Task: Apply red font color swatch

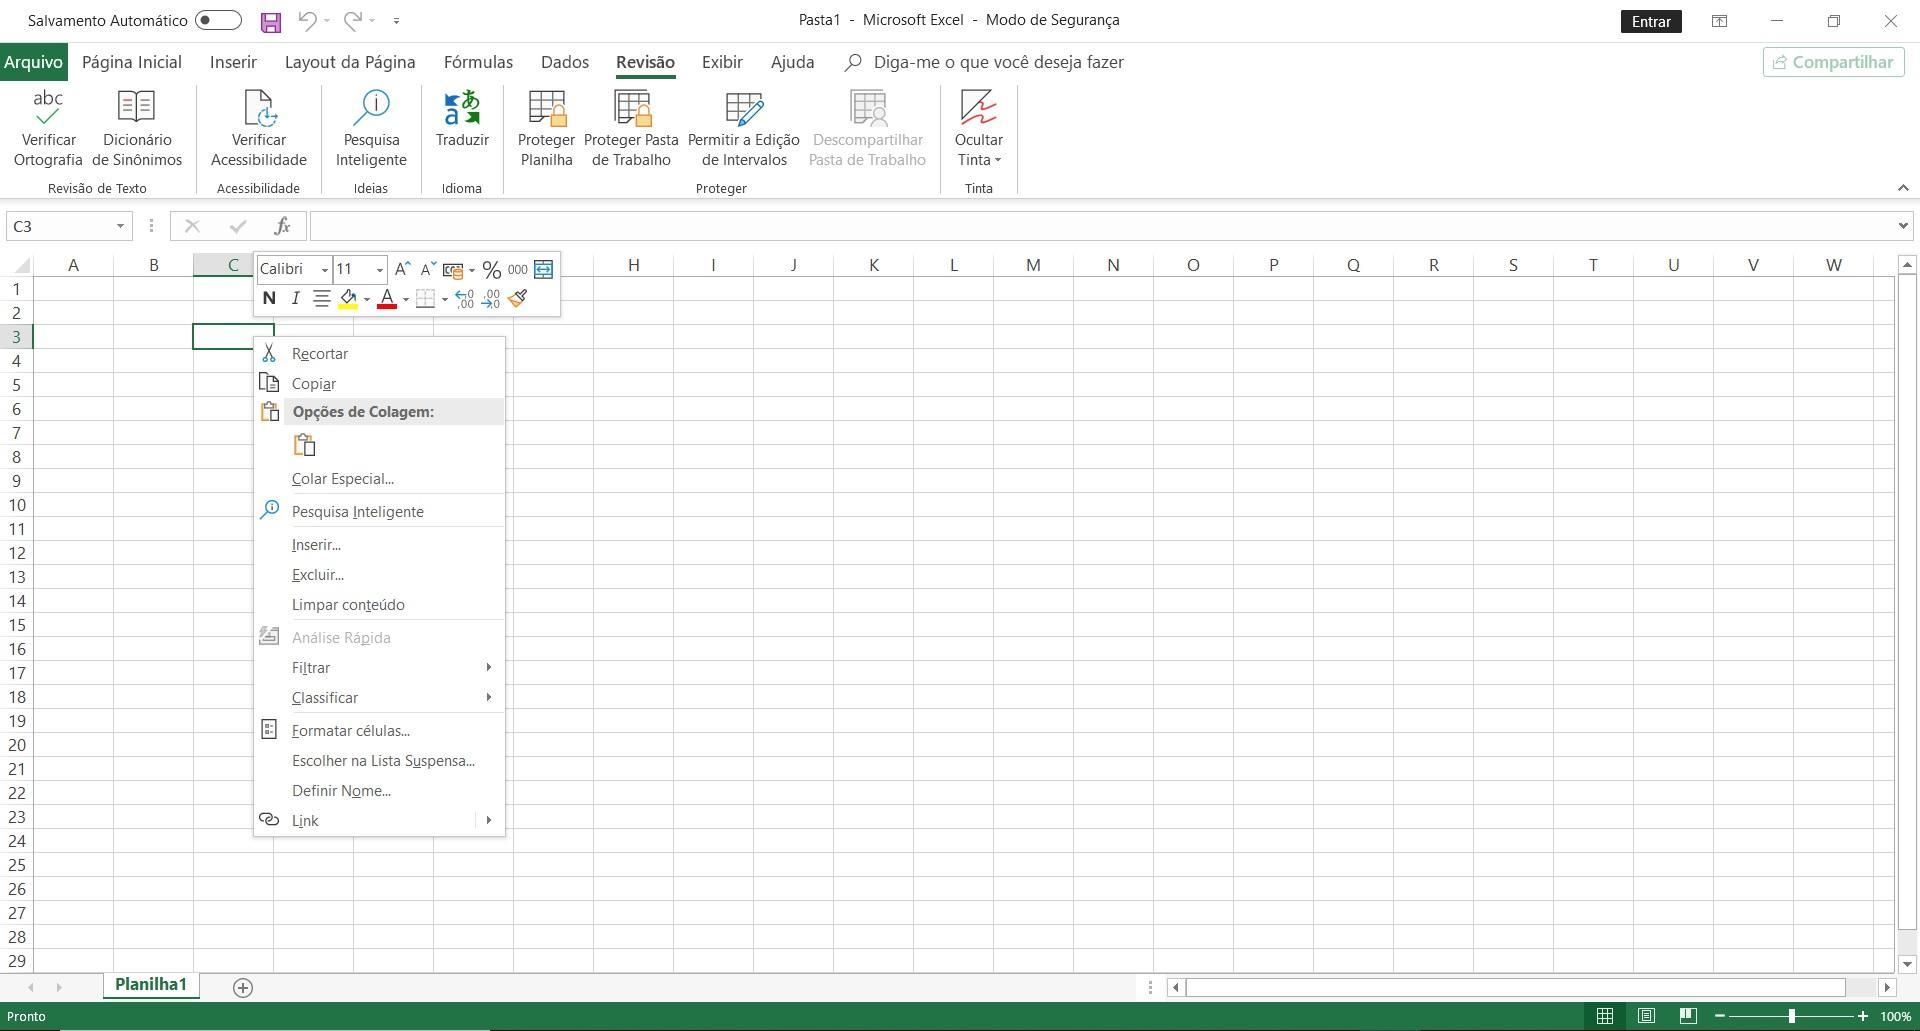Action: 387,299
